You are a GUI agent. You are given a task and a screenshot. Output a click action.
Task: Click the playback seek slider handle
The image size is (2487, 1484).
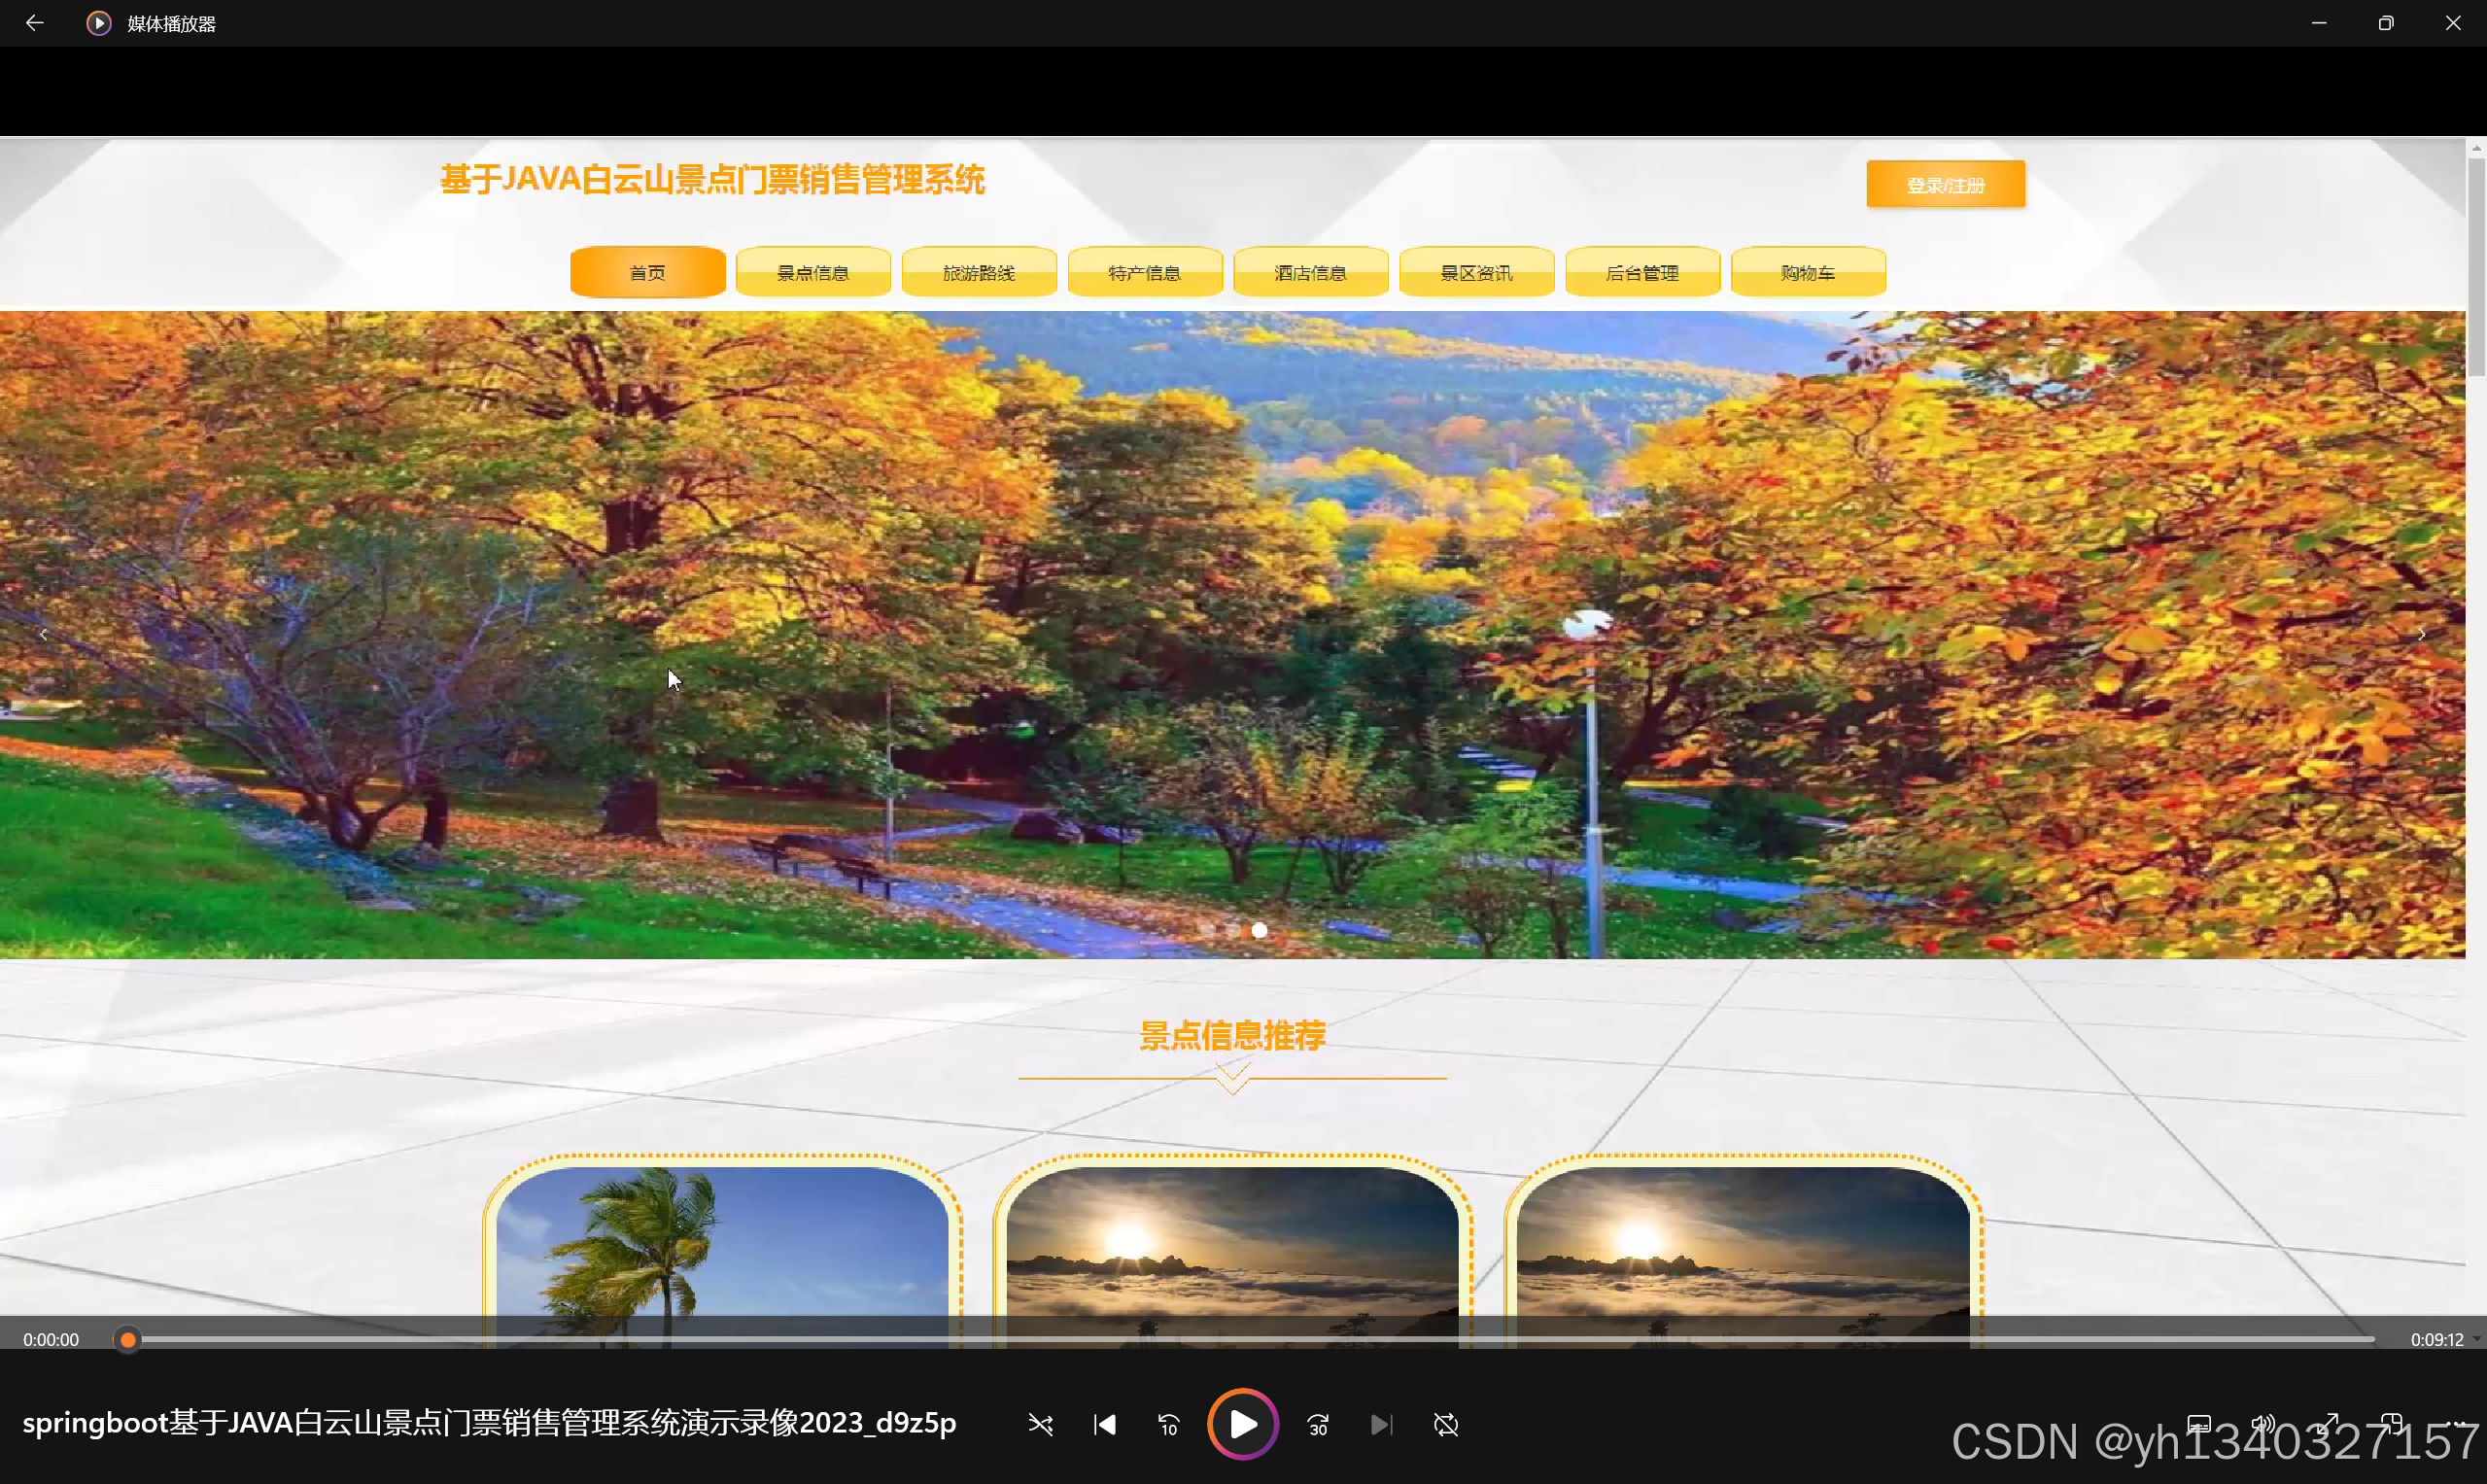point(127,1340)
